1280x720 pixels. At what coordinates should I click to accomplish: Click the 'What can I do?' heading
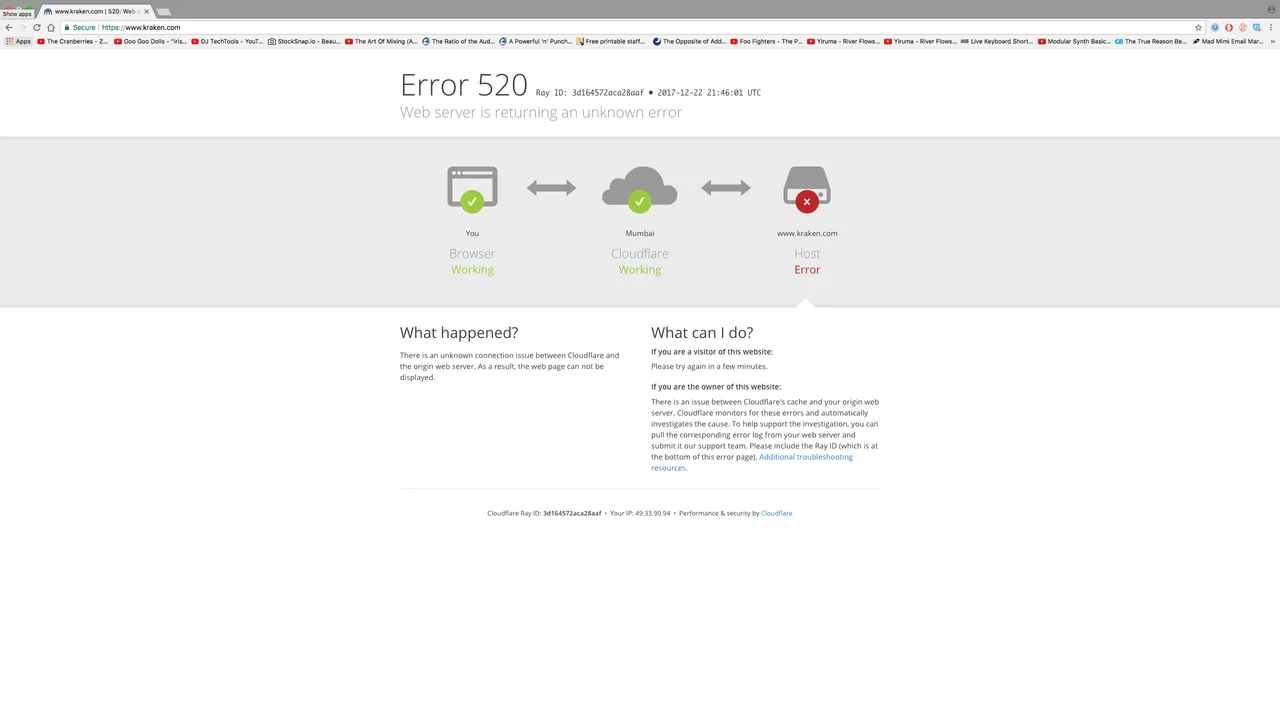click(x=702, y=333)
